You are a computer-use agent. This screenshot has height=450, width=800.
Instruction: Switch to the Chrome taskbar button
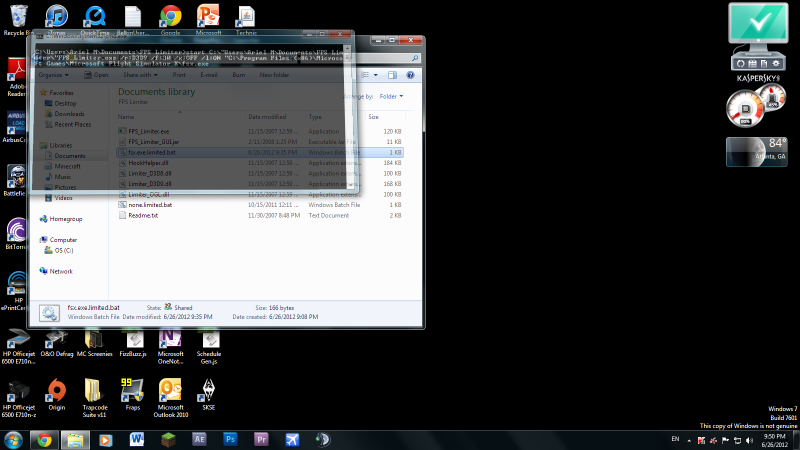coord(44,440)
